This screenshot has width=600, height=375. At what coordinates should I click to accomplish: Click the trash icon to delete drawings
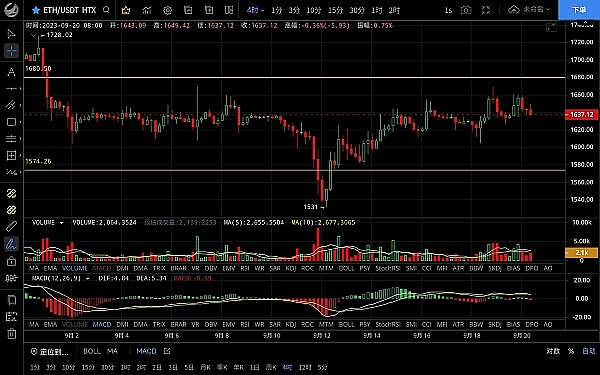(11, 334)
